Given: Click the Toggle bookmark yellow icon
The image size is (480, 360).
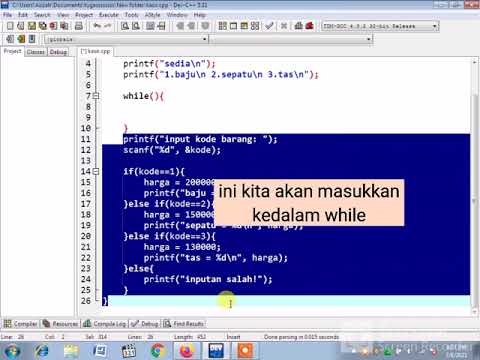Looking at the screenshot, I should coord(21,39).
